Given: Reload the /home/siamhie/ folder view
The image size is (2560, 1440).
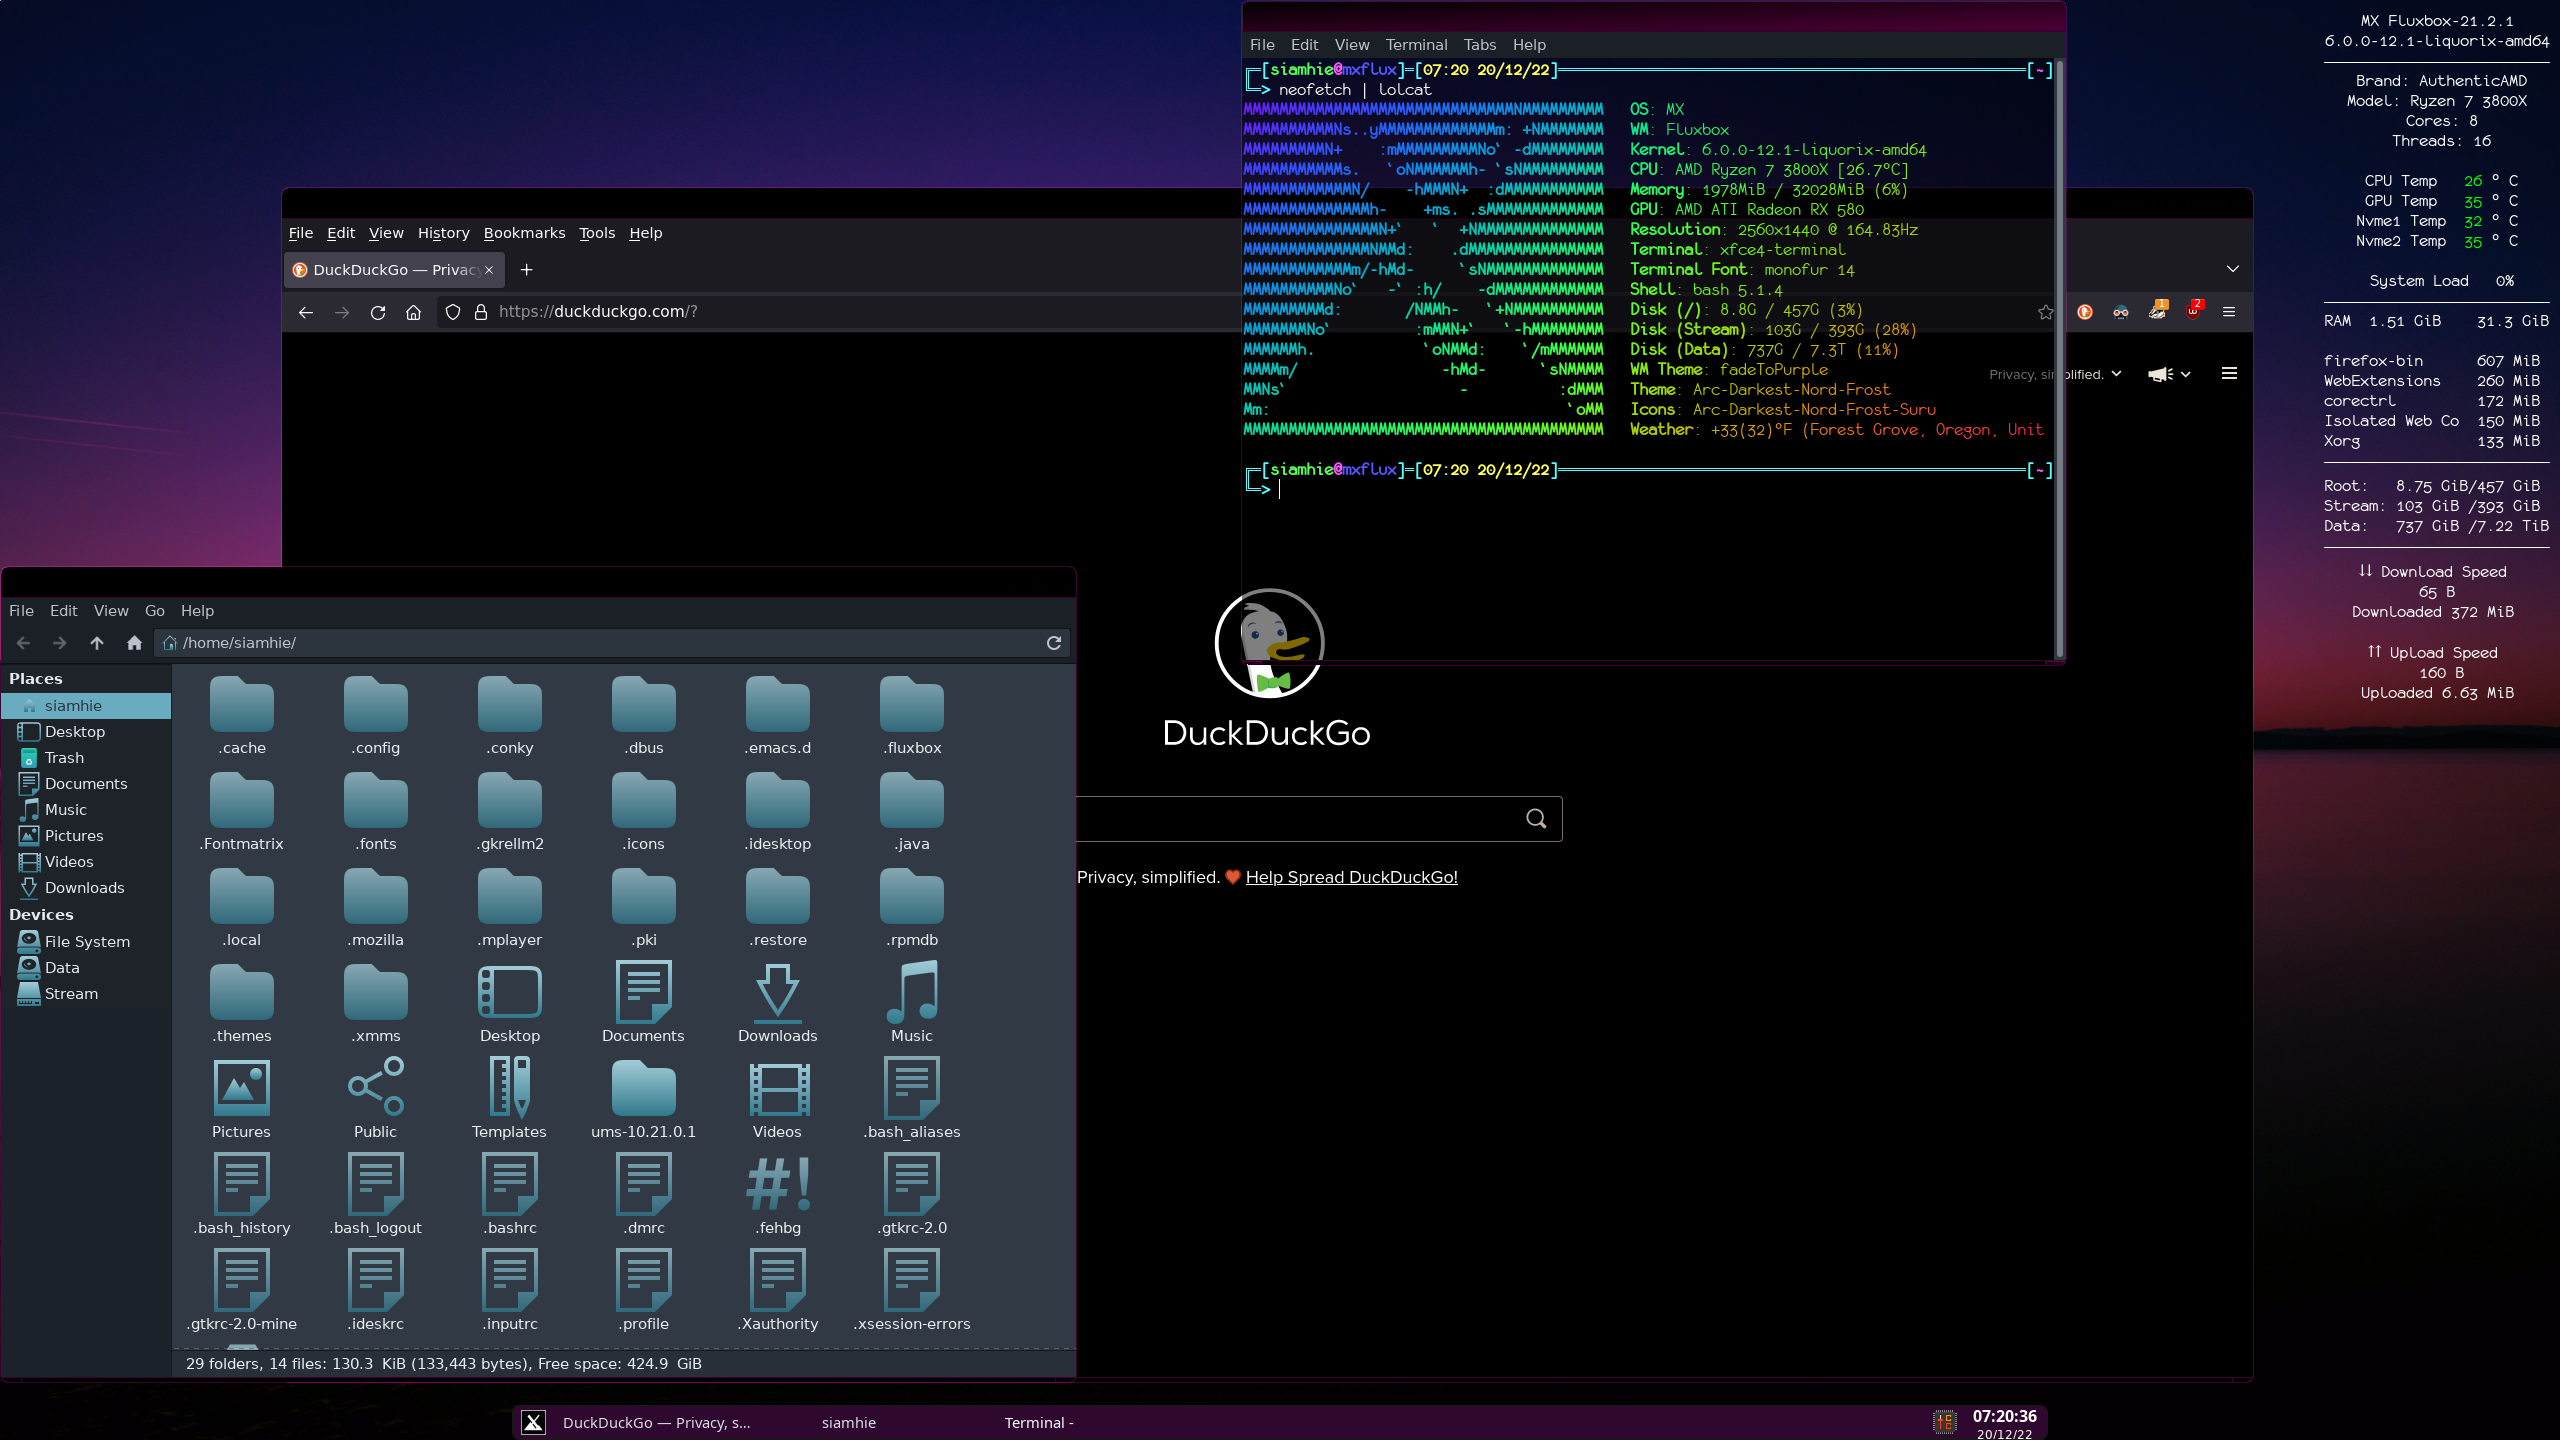Looking at the screenshot, I should click(x=1054, y=643).
